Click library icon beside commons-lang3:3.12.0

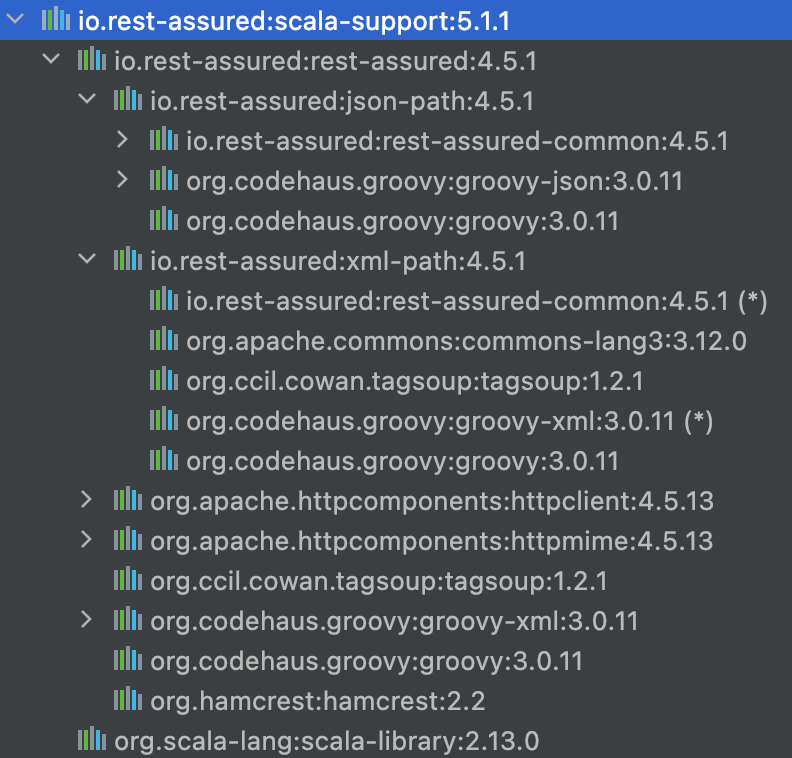(x=164, y=338)
